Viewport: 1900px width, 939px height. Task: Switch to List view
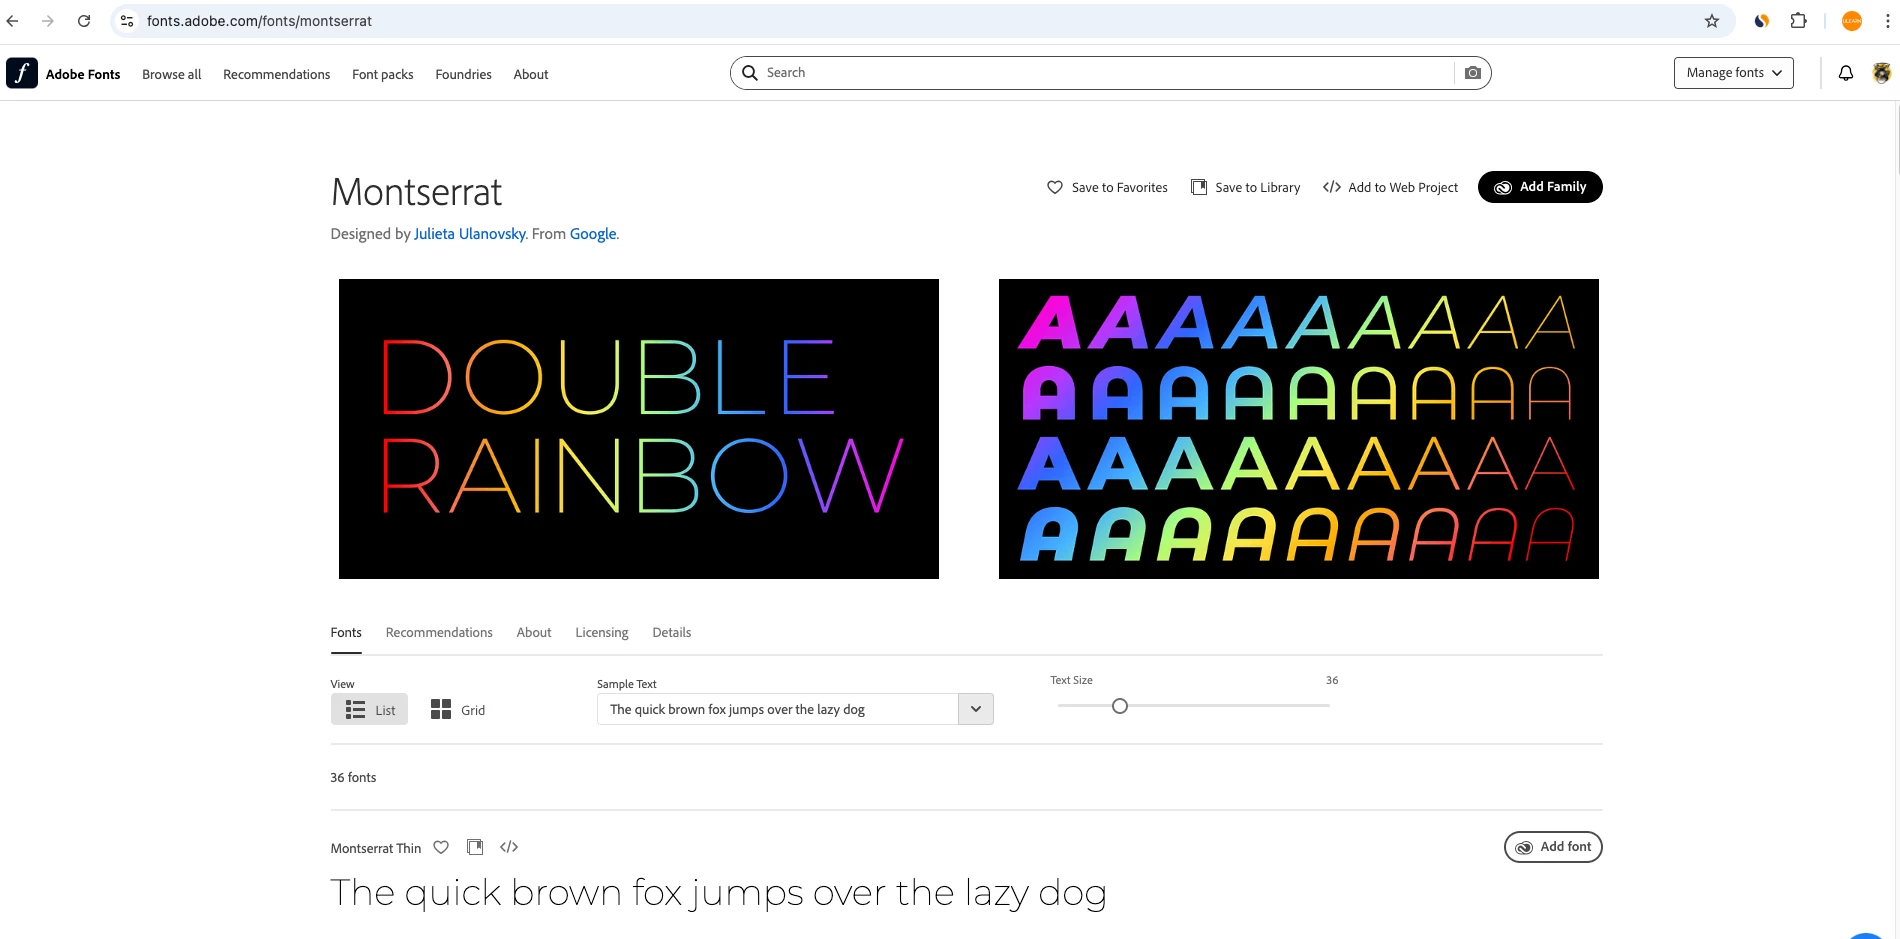pos(369,709)
